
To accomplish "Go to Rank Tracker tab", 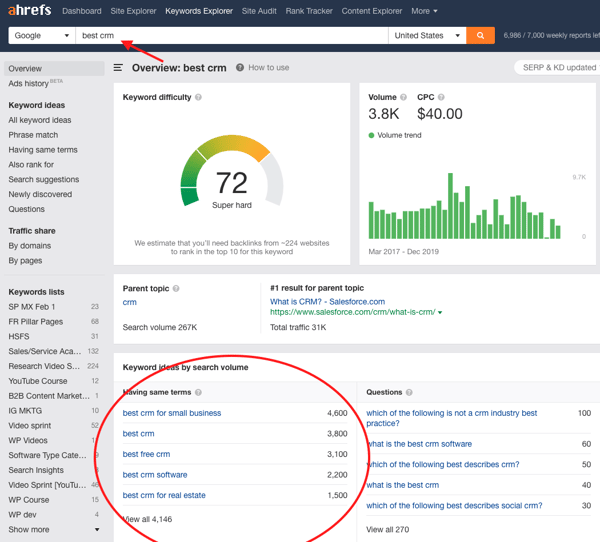I will [x=310, y=11].
